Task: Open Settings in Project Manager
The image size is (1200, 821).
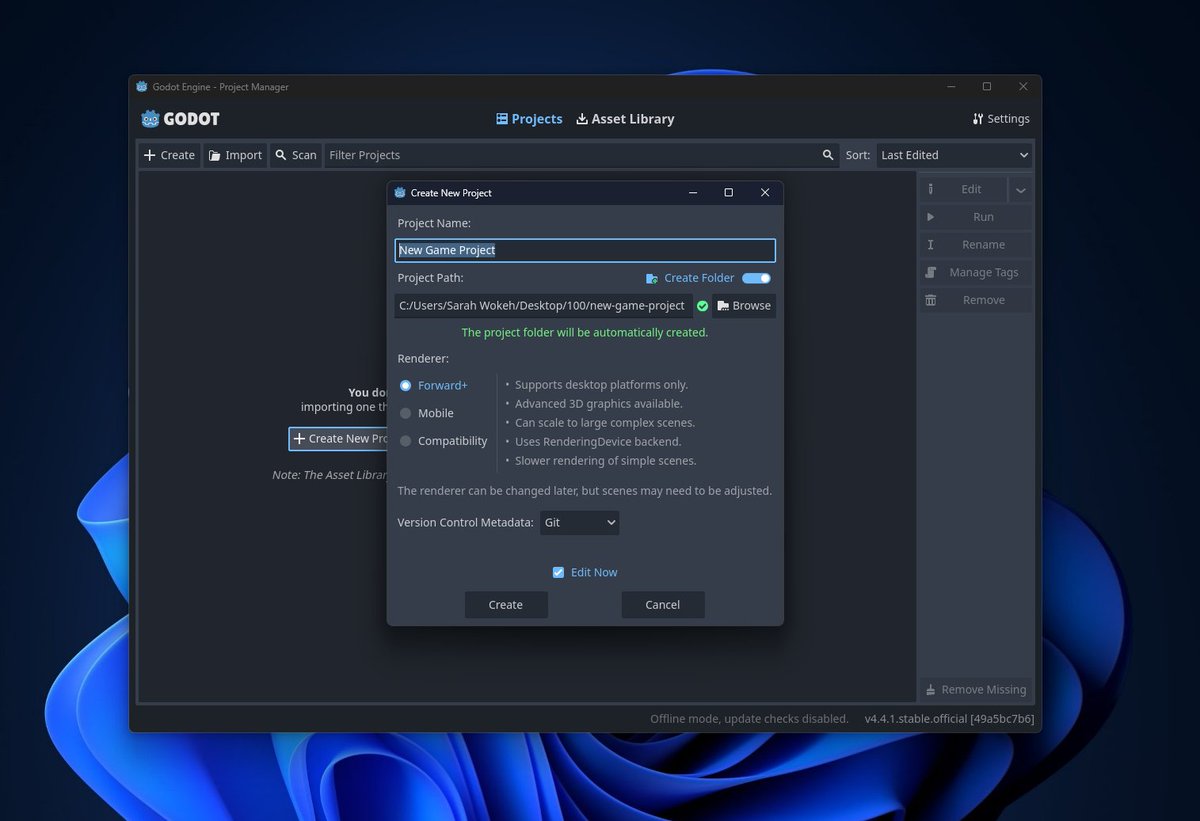Action: pyautogui.click(x=1000, y=119)
